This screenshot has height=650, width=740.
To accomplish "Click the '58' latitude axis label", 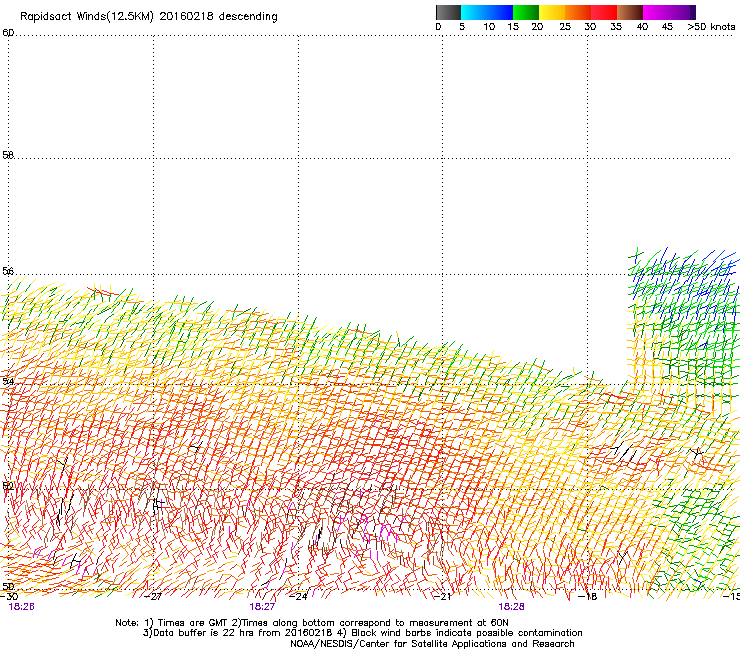I will click(x=8, y=155).
